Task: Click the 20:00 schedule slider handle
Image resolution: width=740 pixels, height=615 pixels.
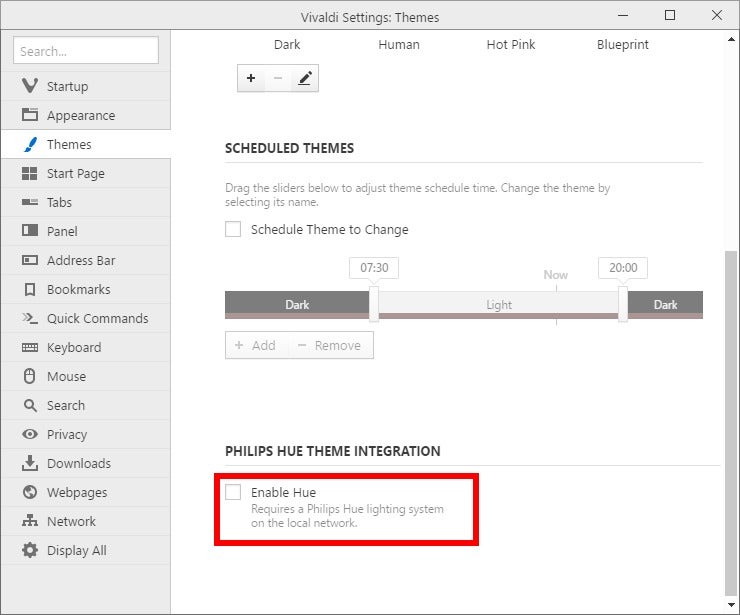Action: 623,303
